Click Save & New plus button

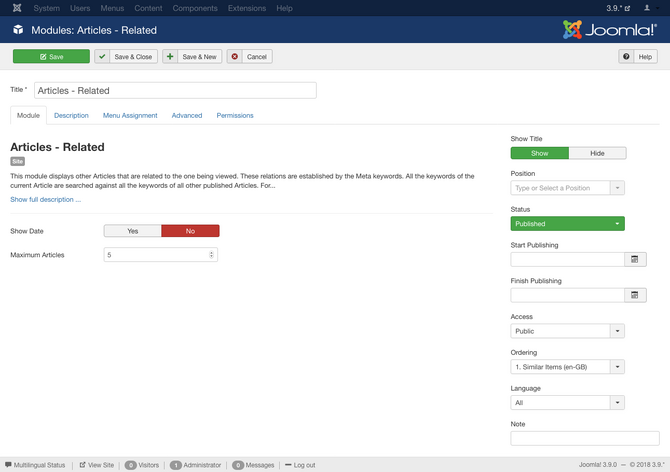171,57
